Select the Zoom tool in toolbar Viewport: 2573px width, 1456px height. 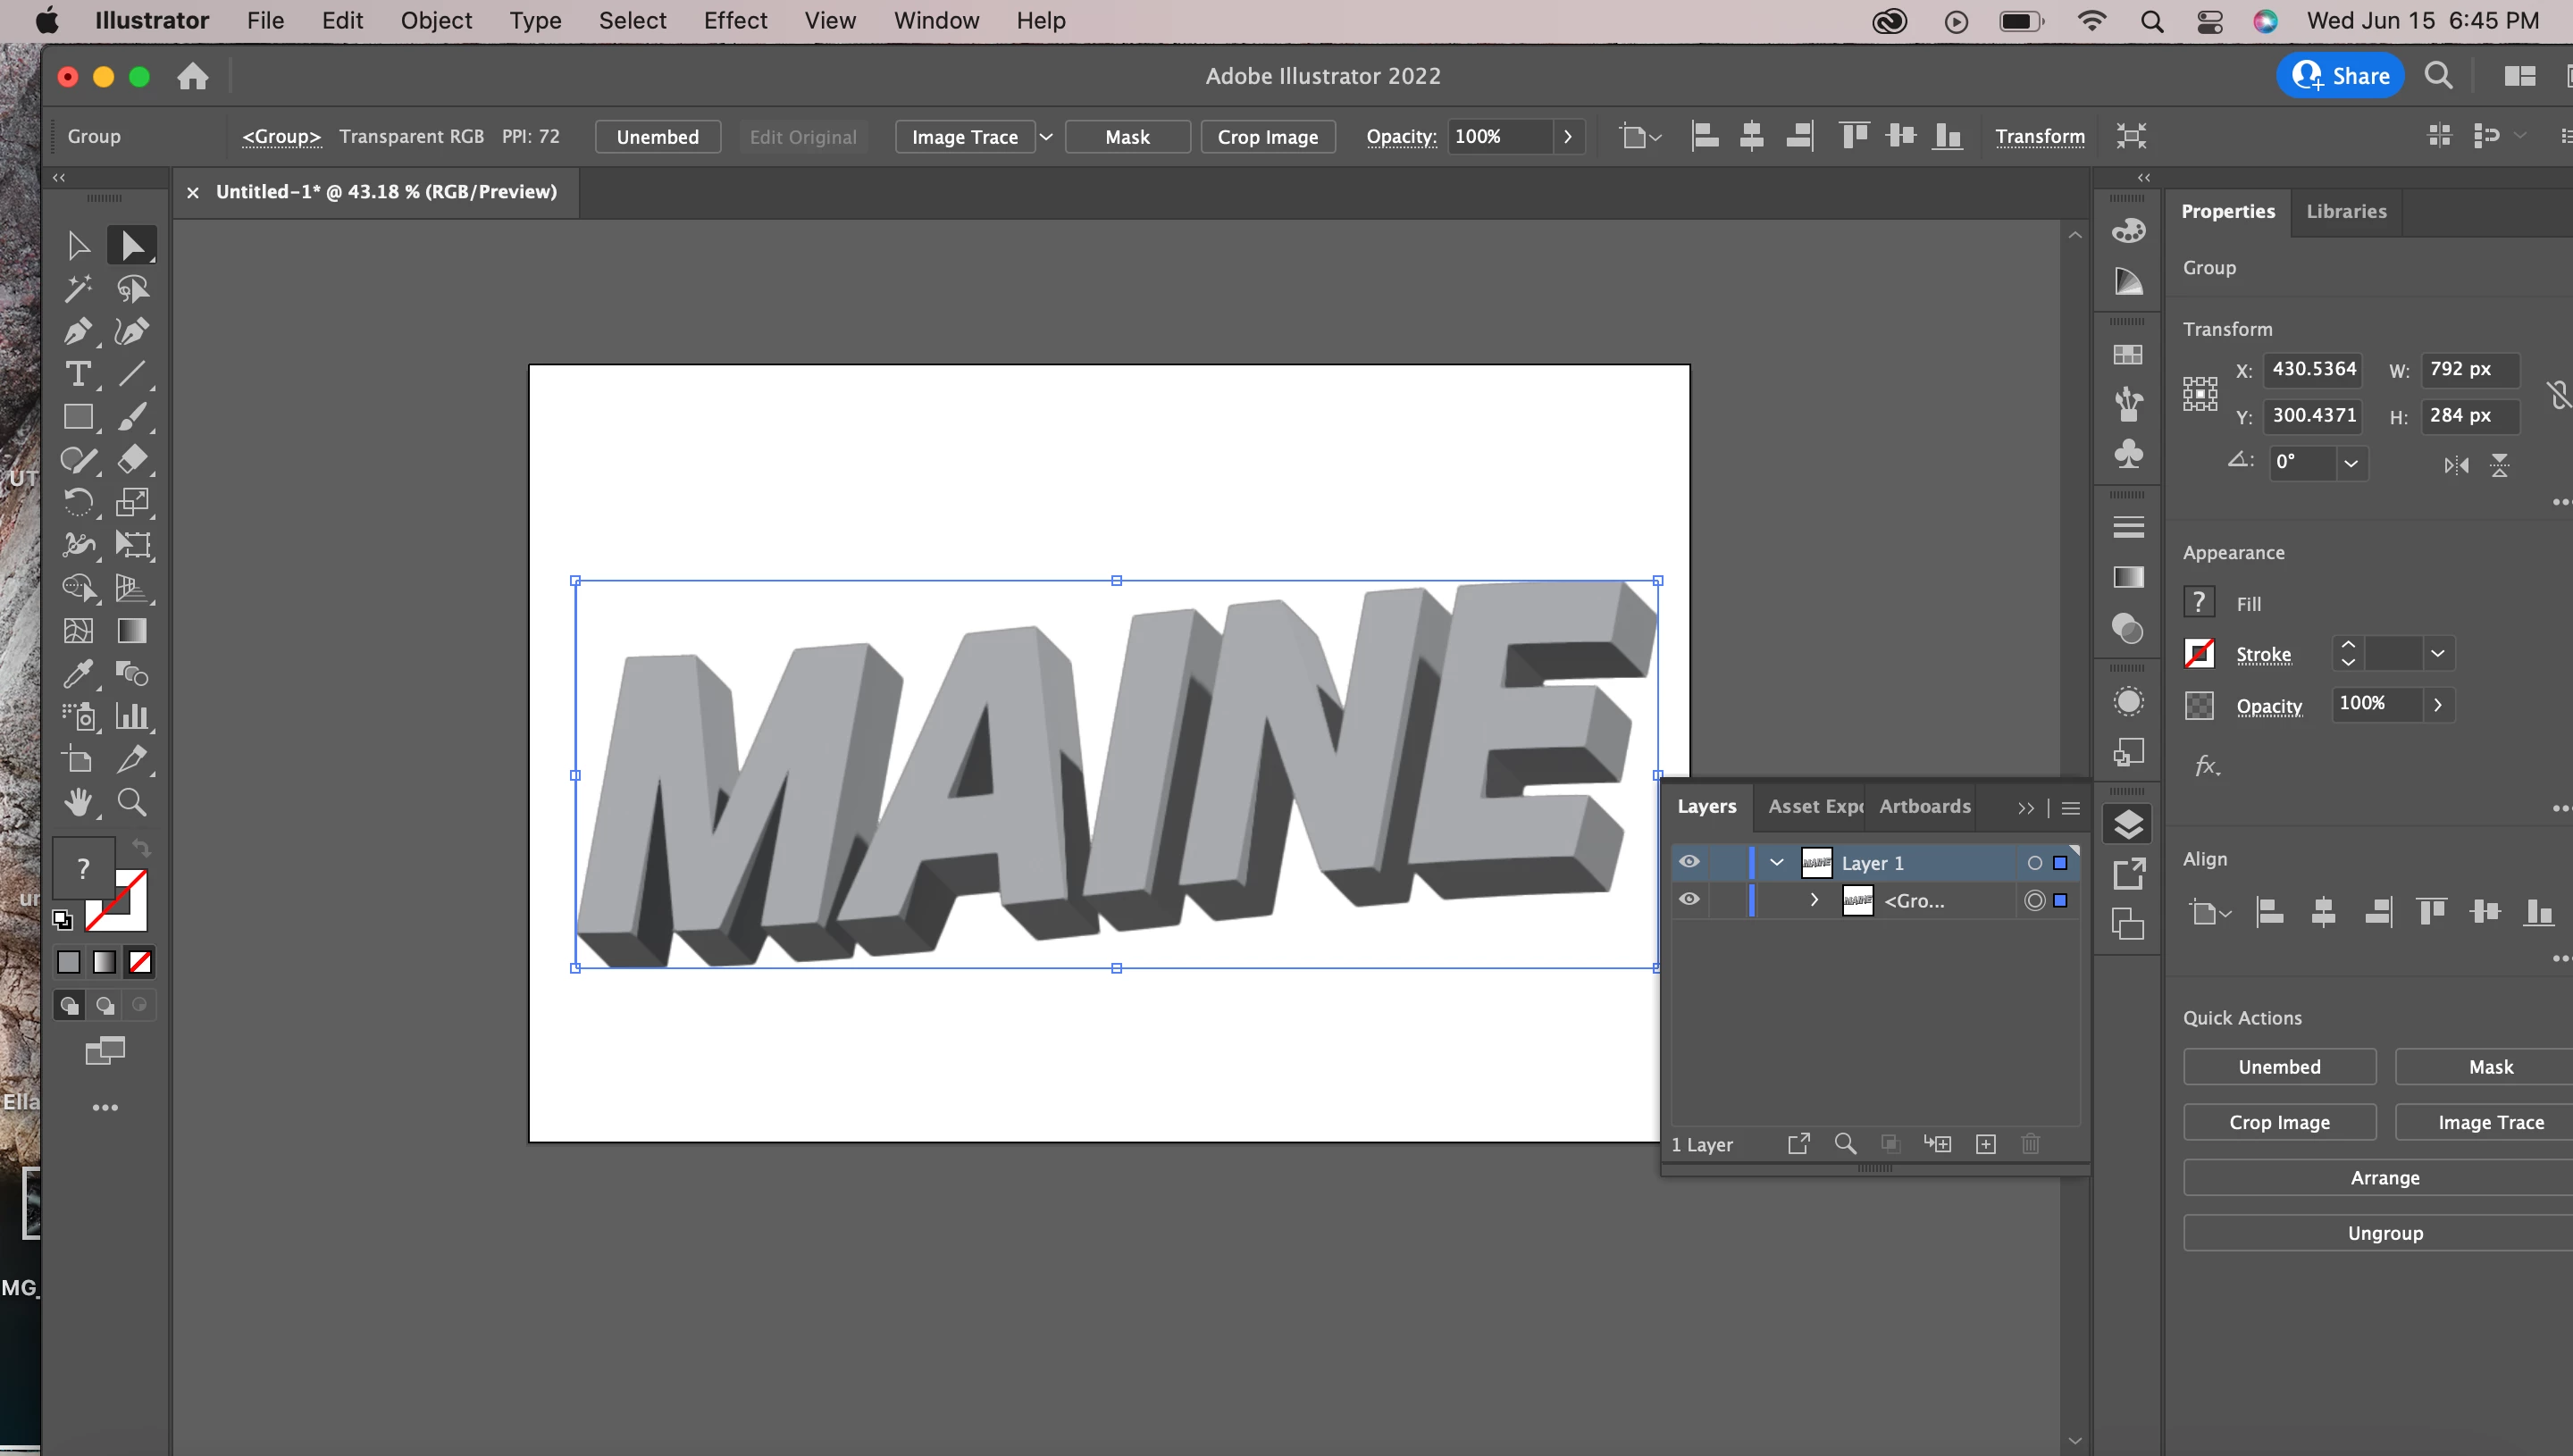point(132,802)
